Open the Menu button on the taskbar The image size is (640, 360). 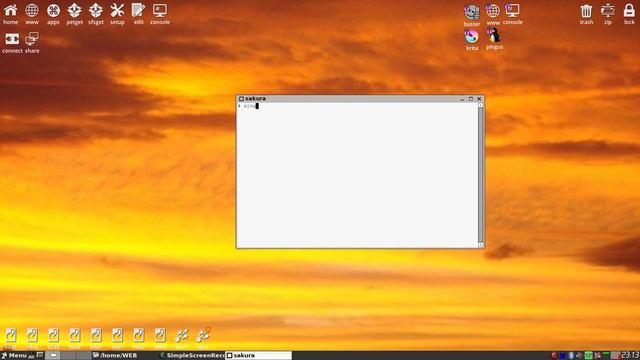click(17, 355)
